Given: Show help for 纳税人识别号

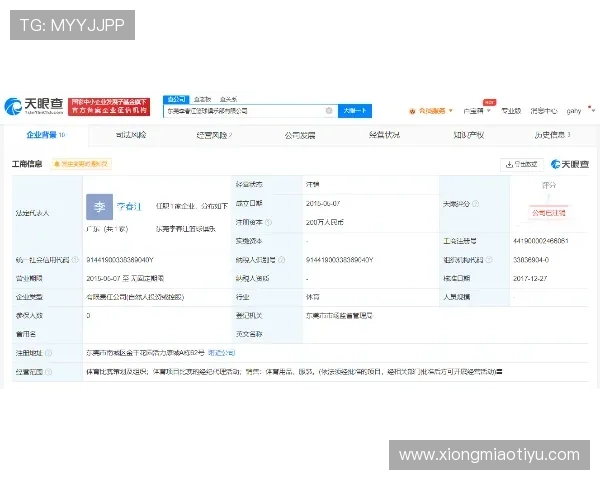Looking at the screenshot, I should (281, 260).
